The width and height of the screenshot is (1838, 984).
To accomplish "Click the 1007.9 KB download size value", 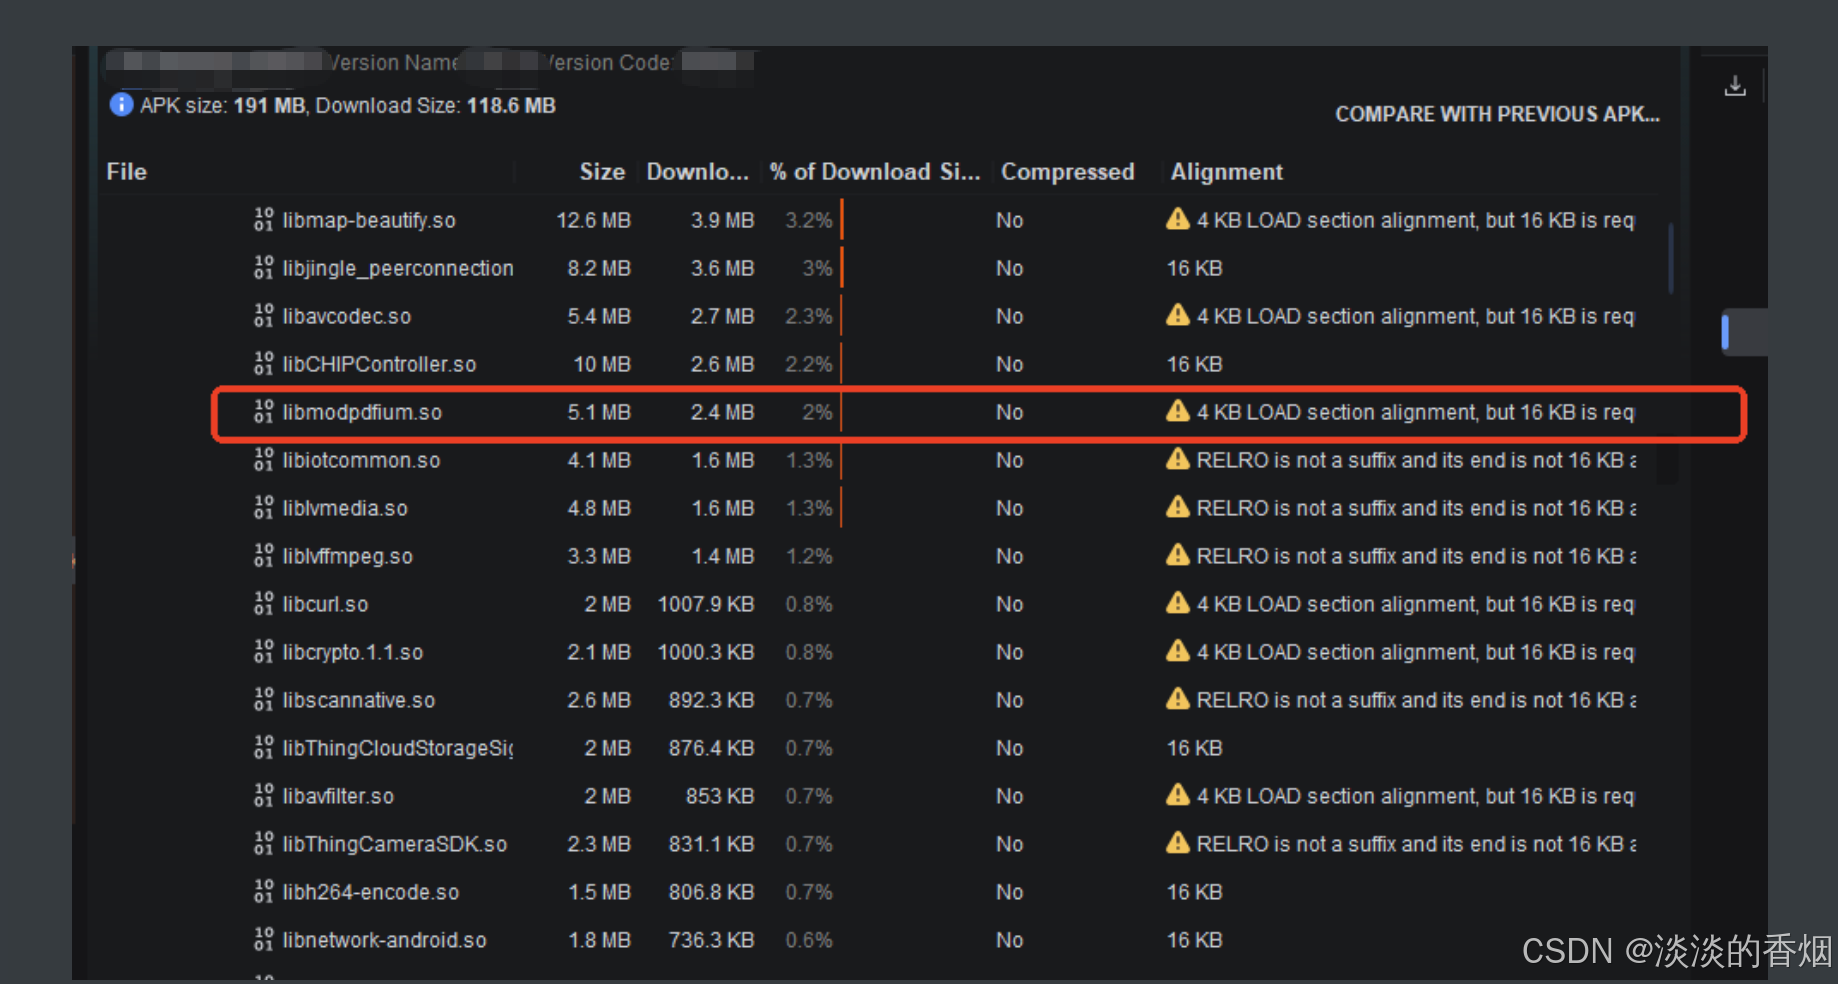I will (706, 604).
